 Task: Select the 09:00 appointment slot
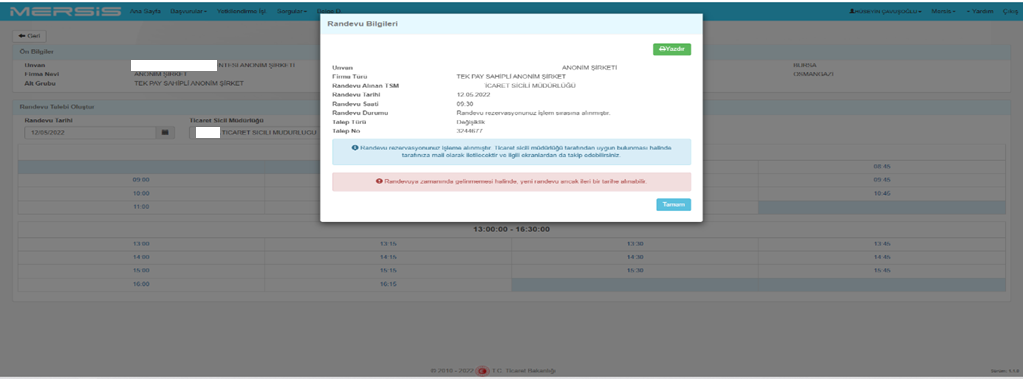(142, 179)
